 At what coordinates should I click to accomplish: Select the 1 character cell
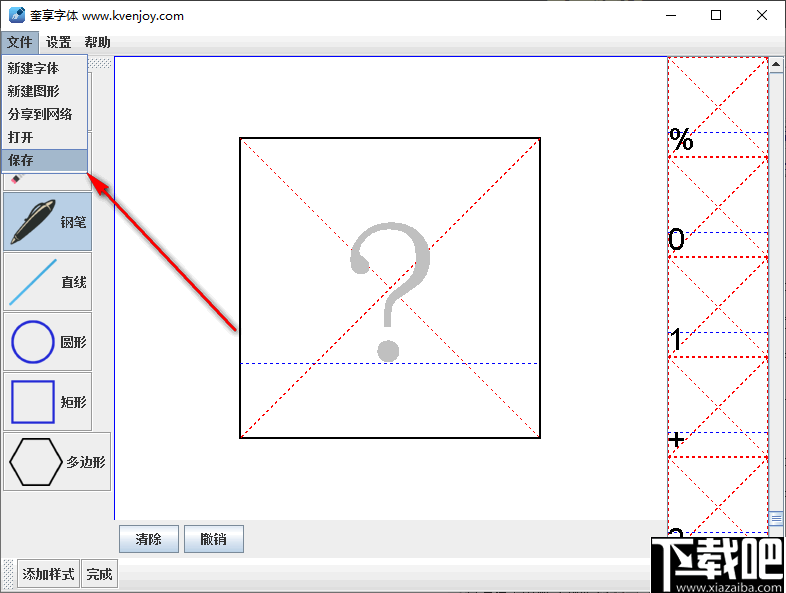(x=718, y=307)
